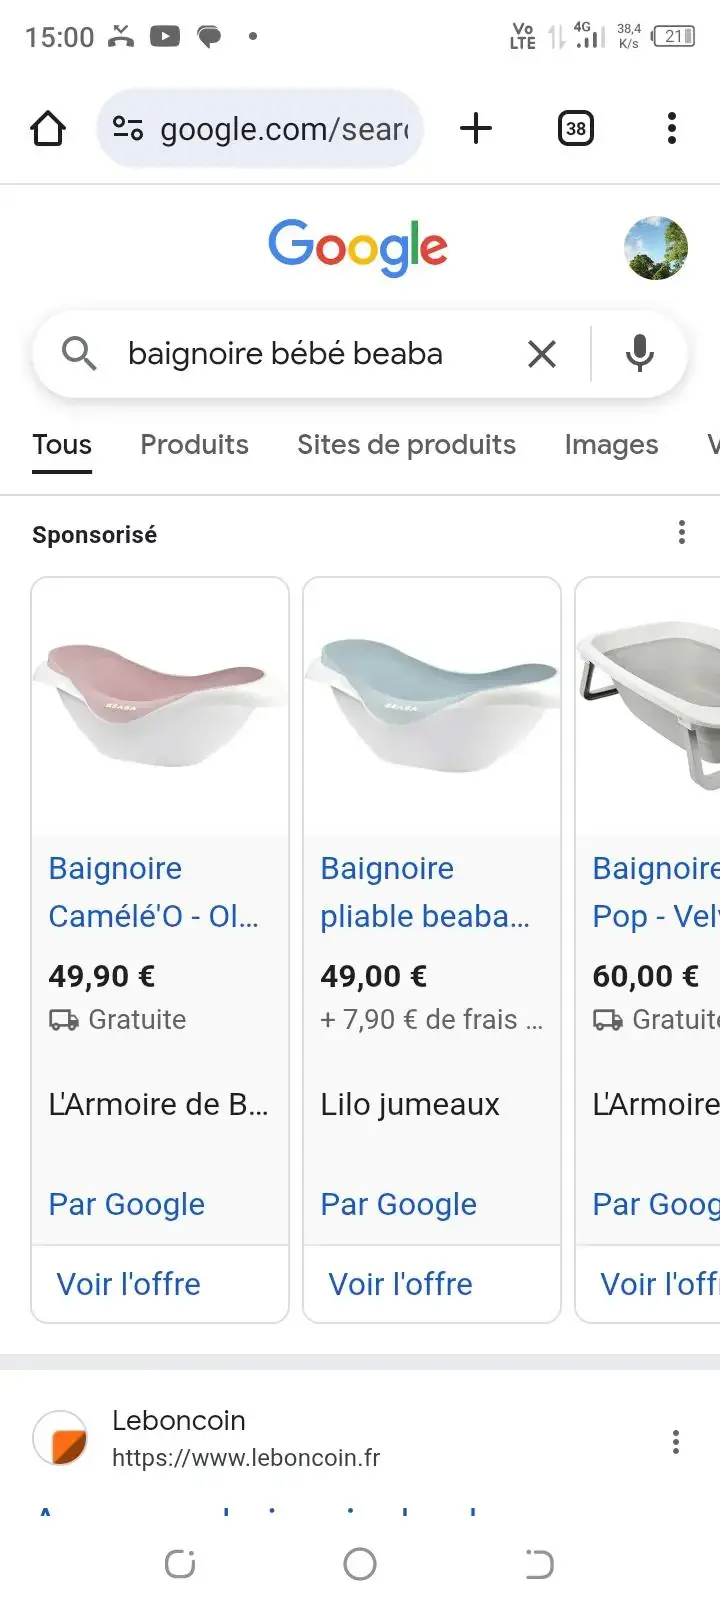Tap the pink Camélé'O bathtub image
This screenshot has width=720, height=1612.
[x=160, y=705]
